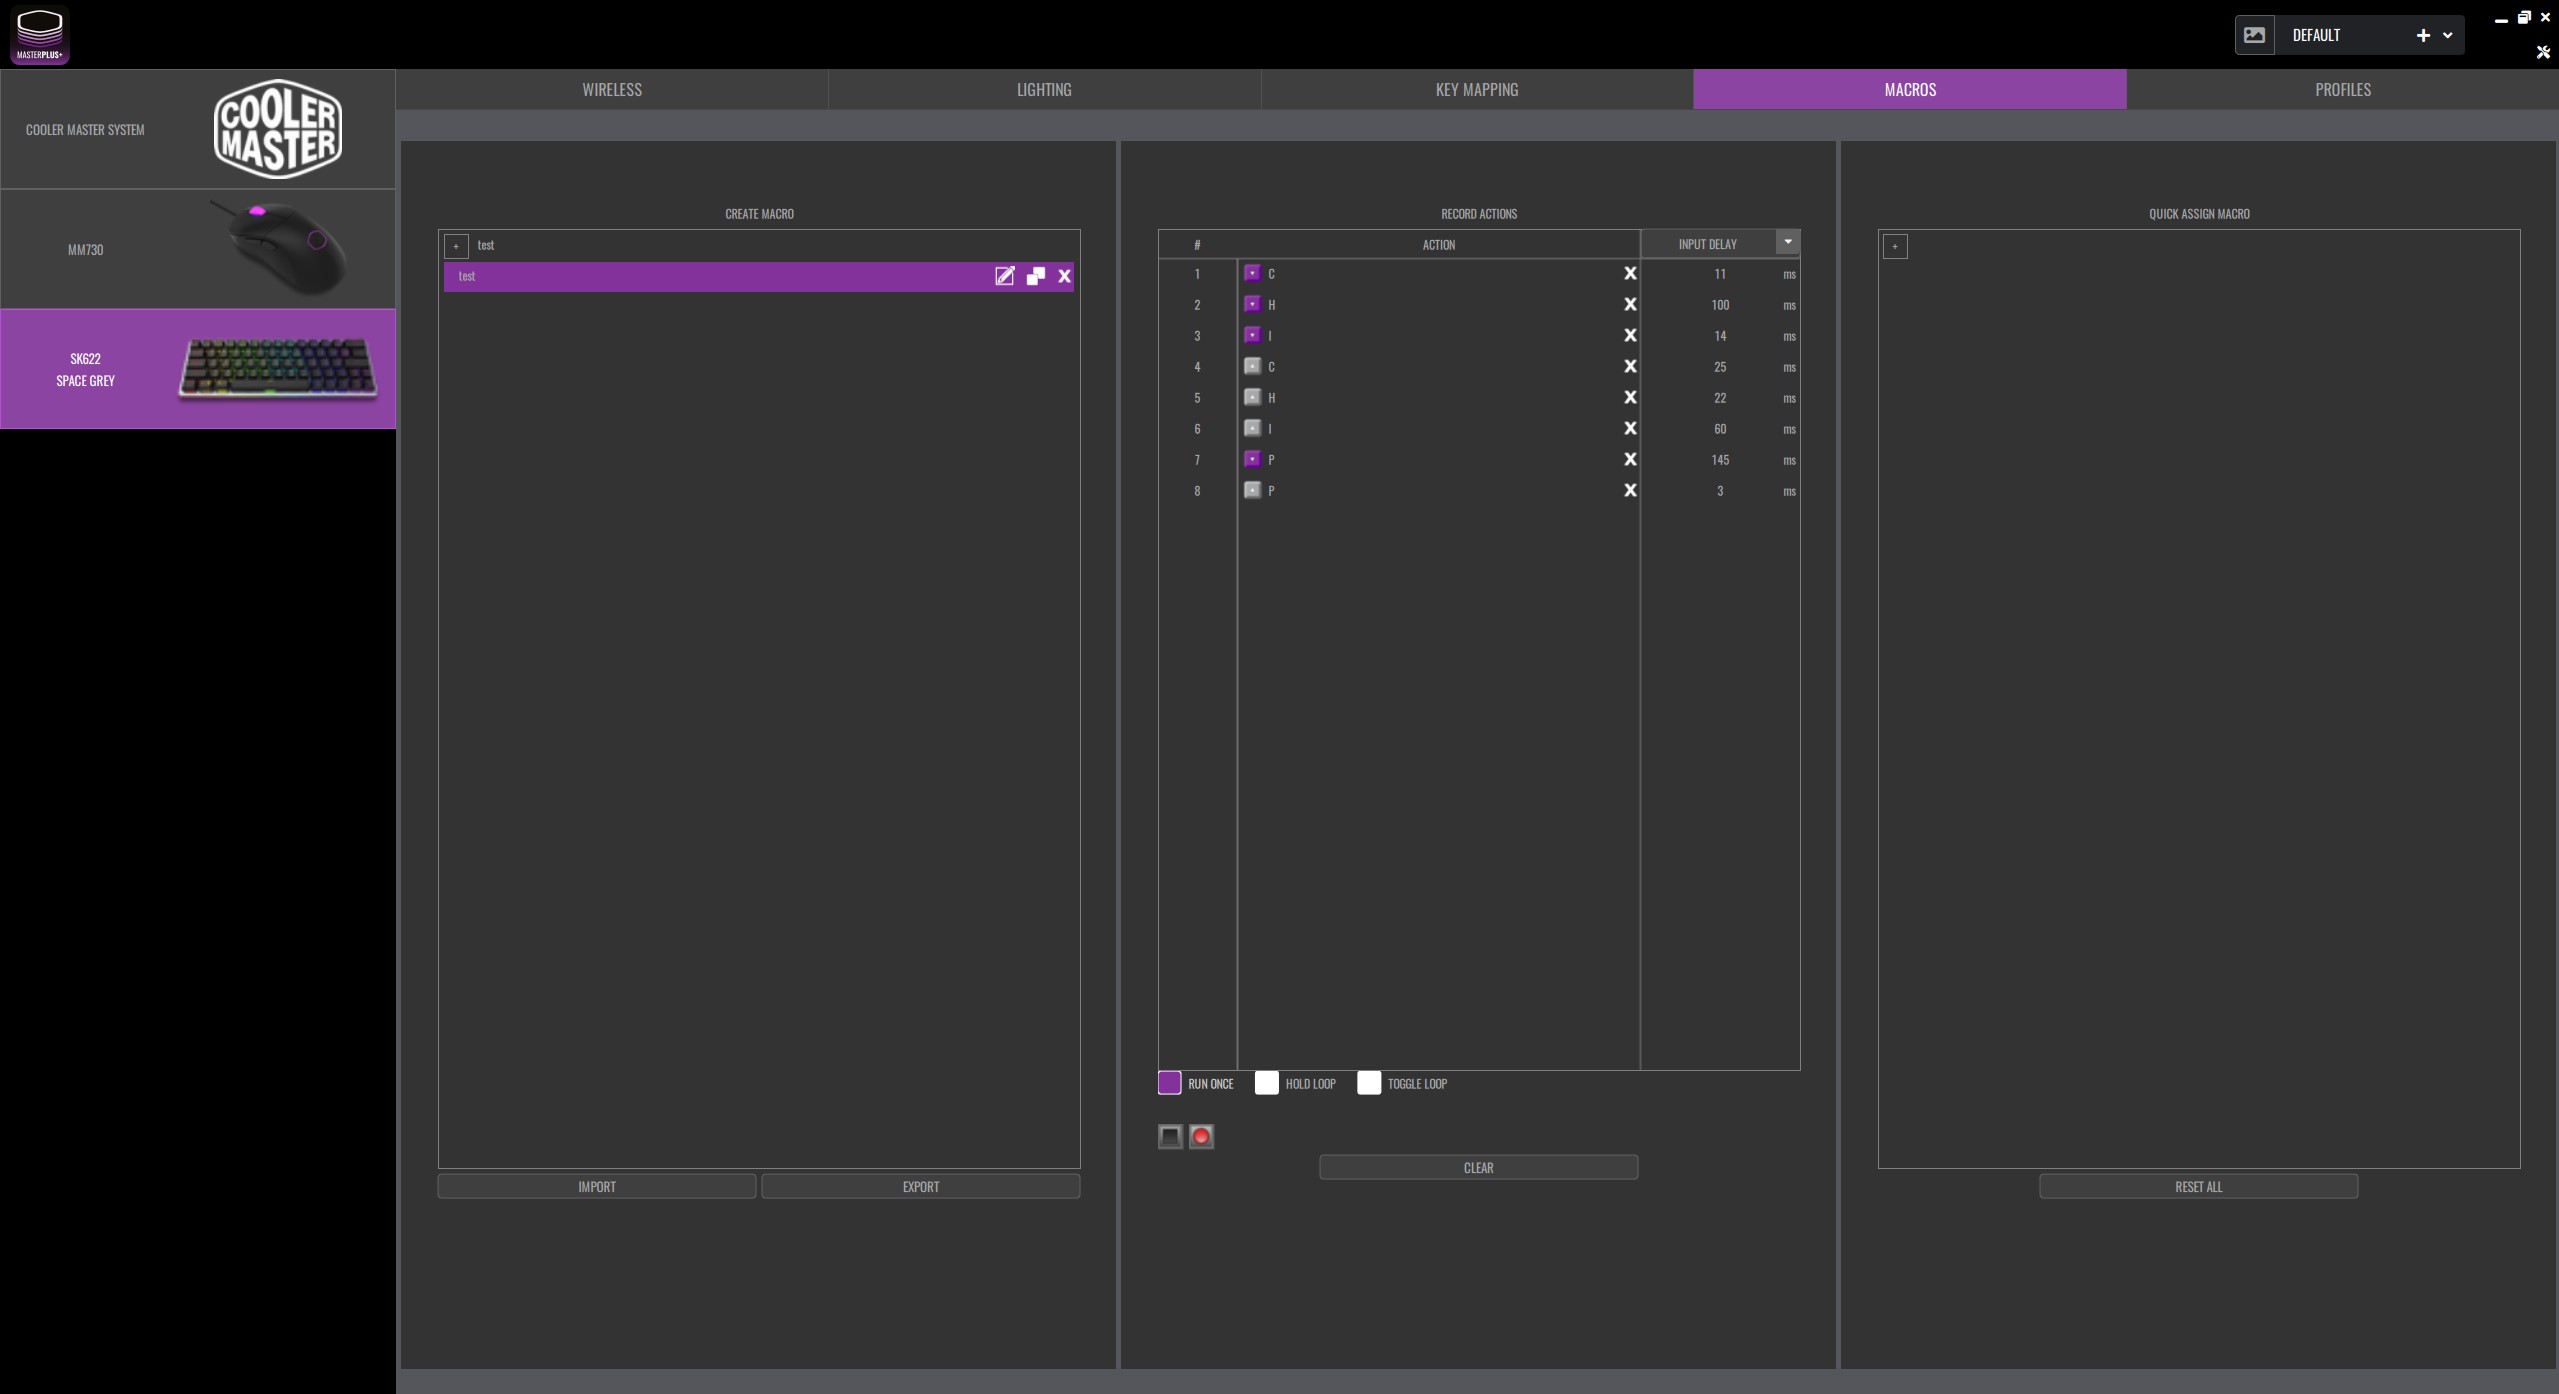
Task: Select the Run Once option
Action: tap(1169, 1083)
